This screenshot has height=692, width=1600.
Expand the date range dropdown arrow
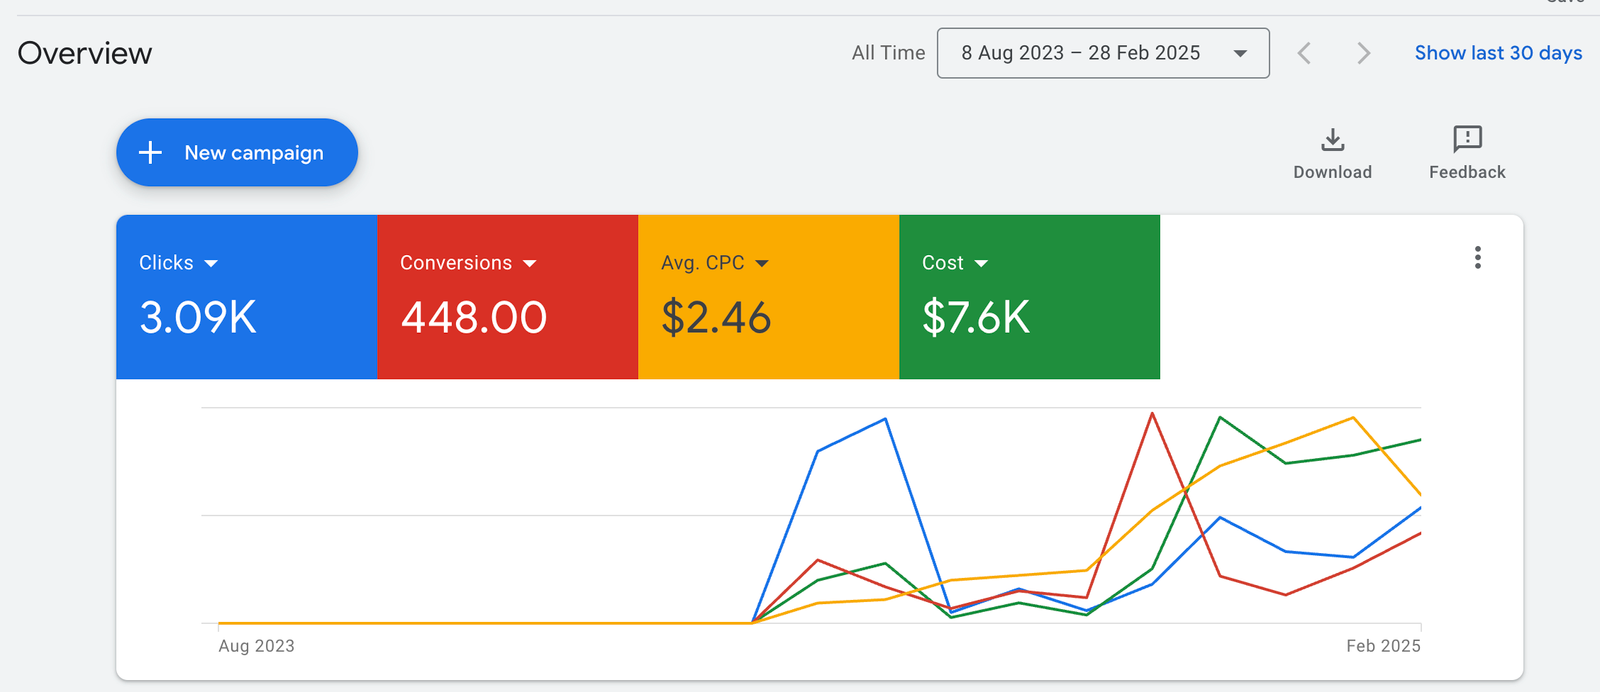[x=1240, y=54]
